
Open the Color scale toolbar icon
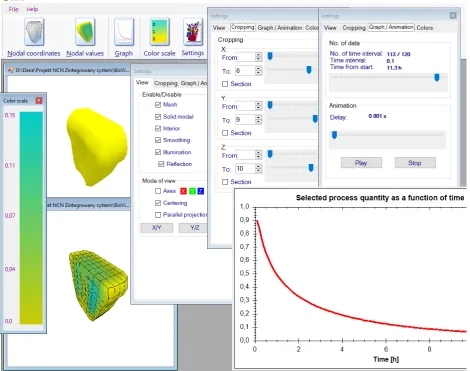click(159, 32)
